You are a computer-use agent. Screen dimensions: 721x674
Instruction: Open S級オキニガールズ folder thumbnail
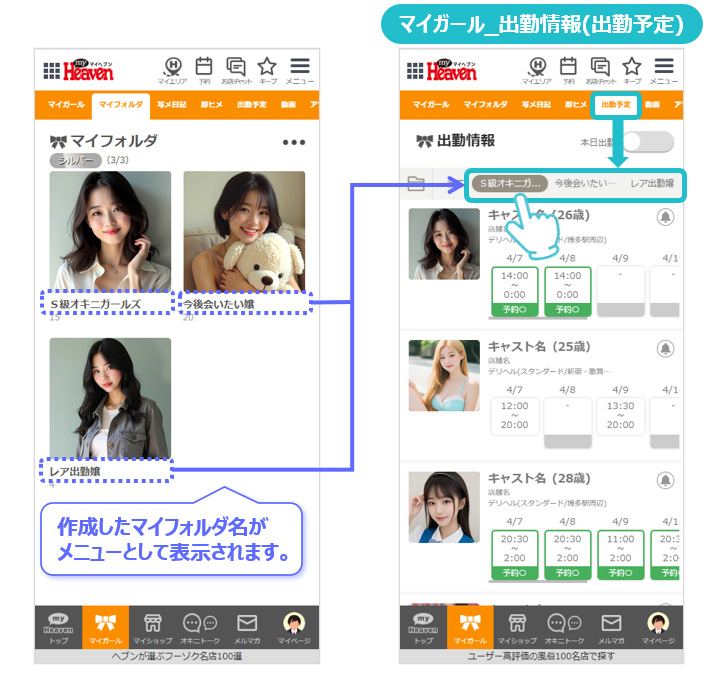[110, 232]
